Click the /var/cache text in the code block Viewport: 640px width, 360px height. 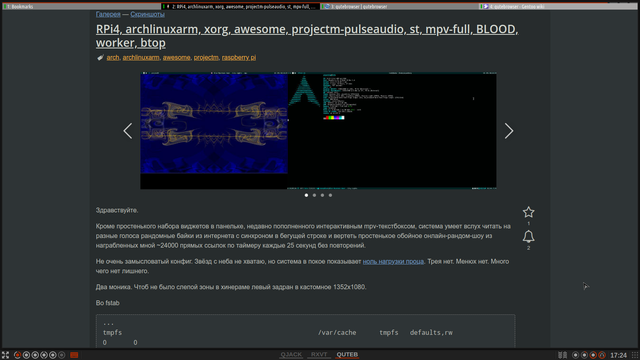[x=337, y=333]
